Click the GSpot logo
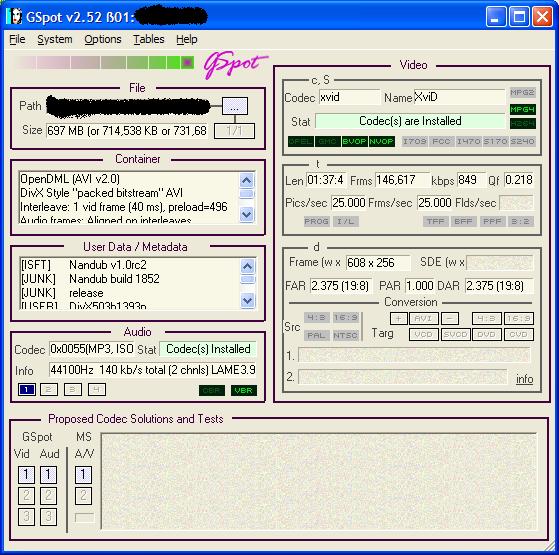559x555 pixels. click(x=235, y=64)
